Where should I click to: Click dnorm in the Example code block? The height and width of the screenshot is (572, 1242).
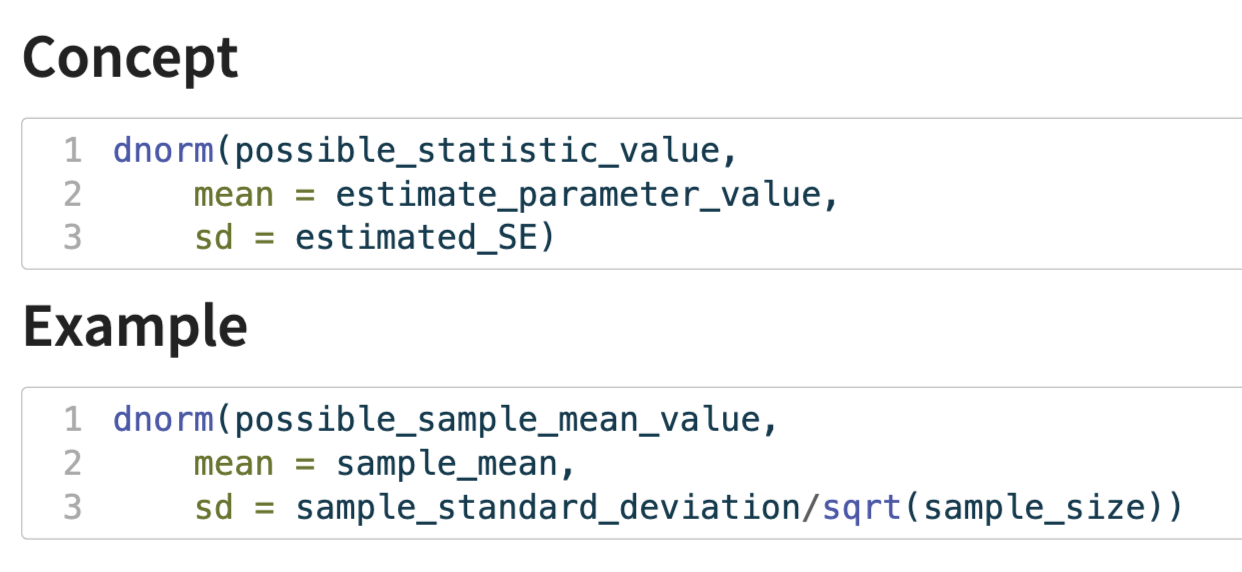tap(163, 419)
